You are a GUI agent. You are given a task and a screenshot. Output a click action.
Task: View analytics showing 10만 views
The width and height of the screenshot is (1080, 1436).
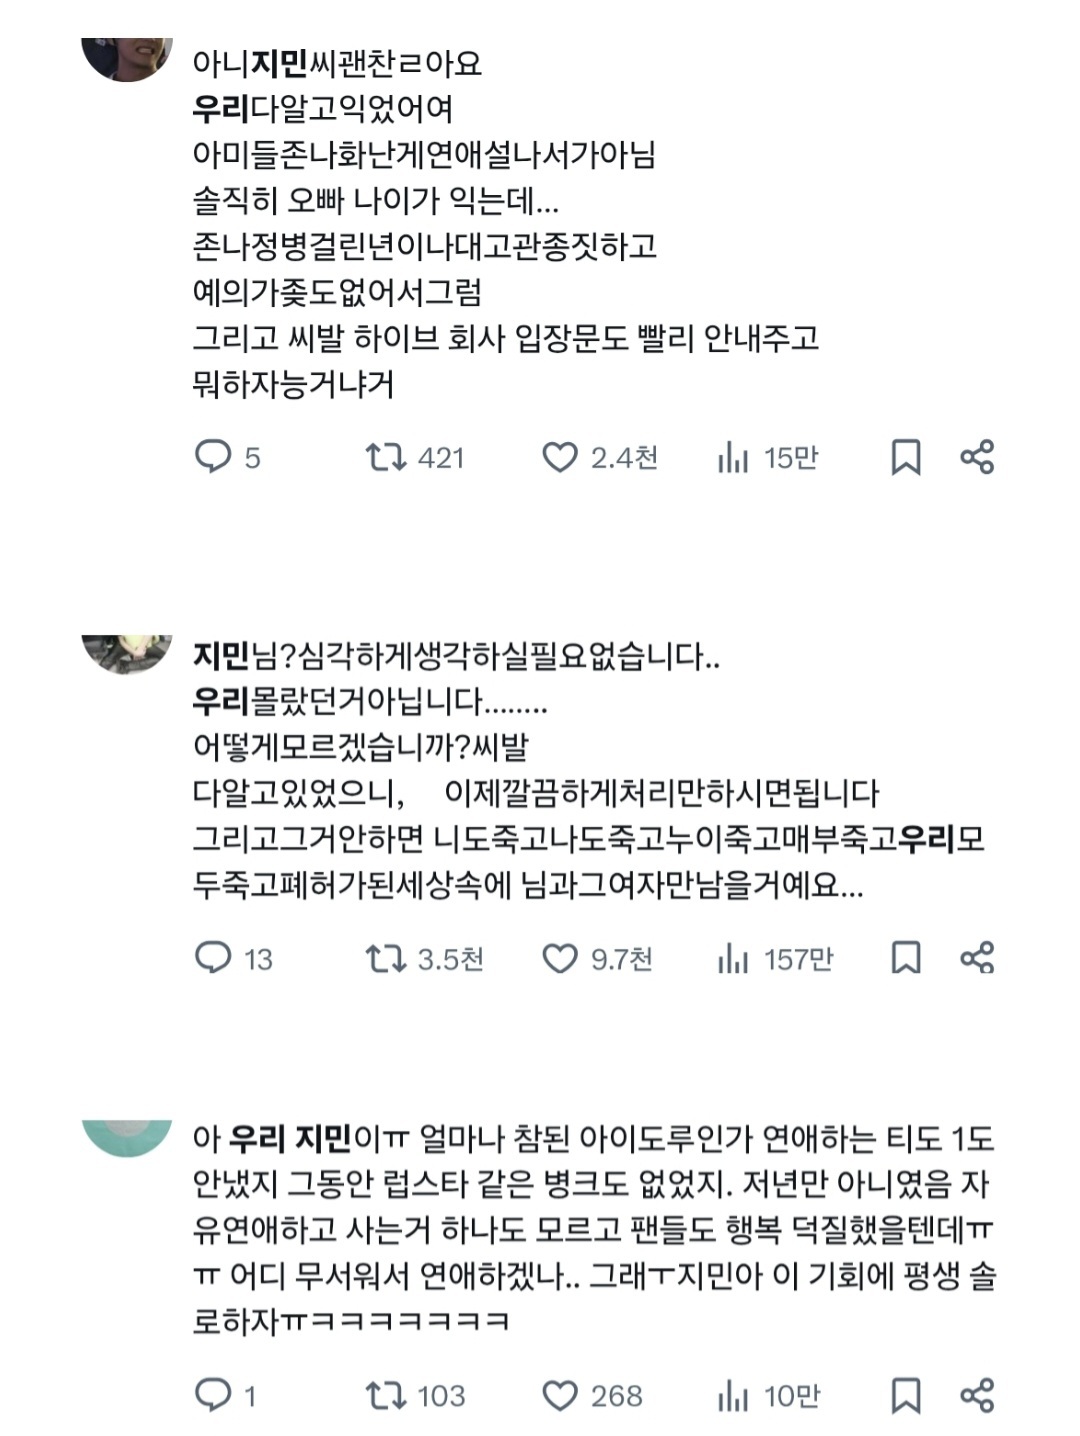(x=733, y=1396)
